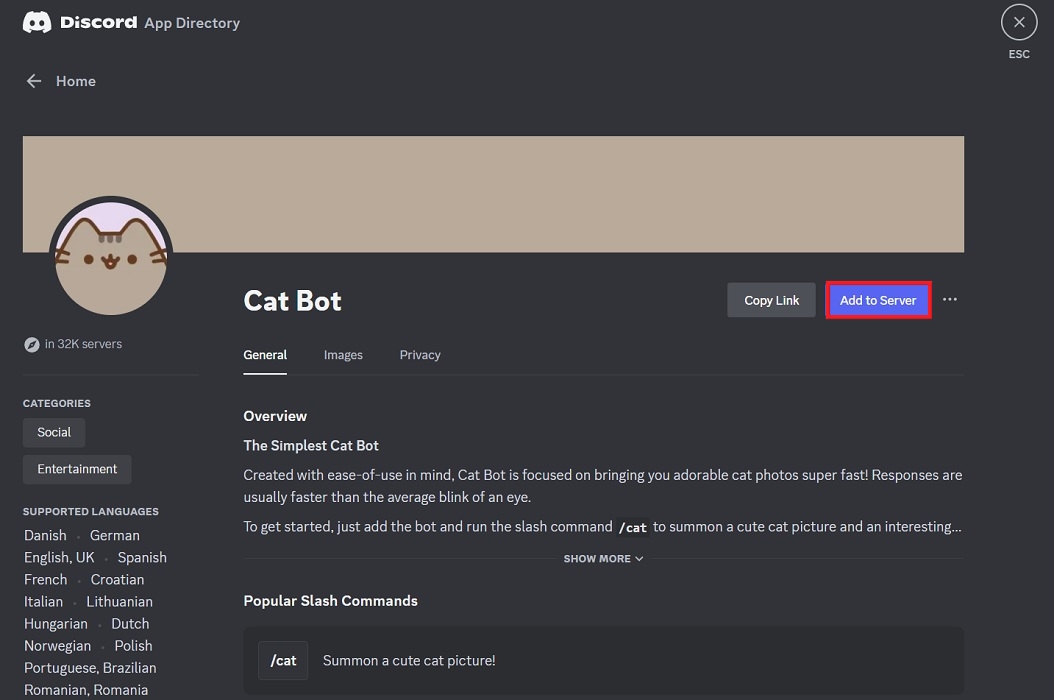Screen dimensions: 1054x700
Task: Click the /cat slash command badge
Action: click(283, 660)
